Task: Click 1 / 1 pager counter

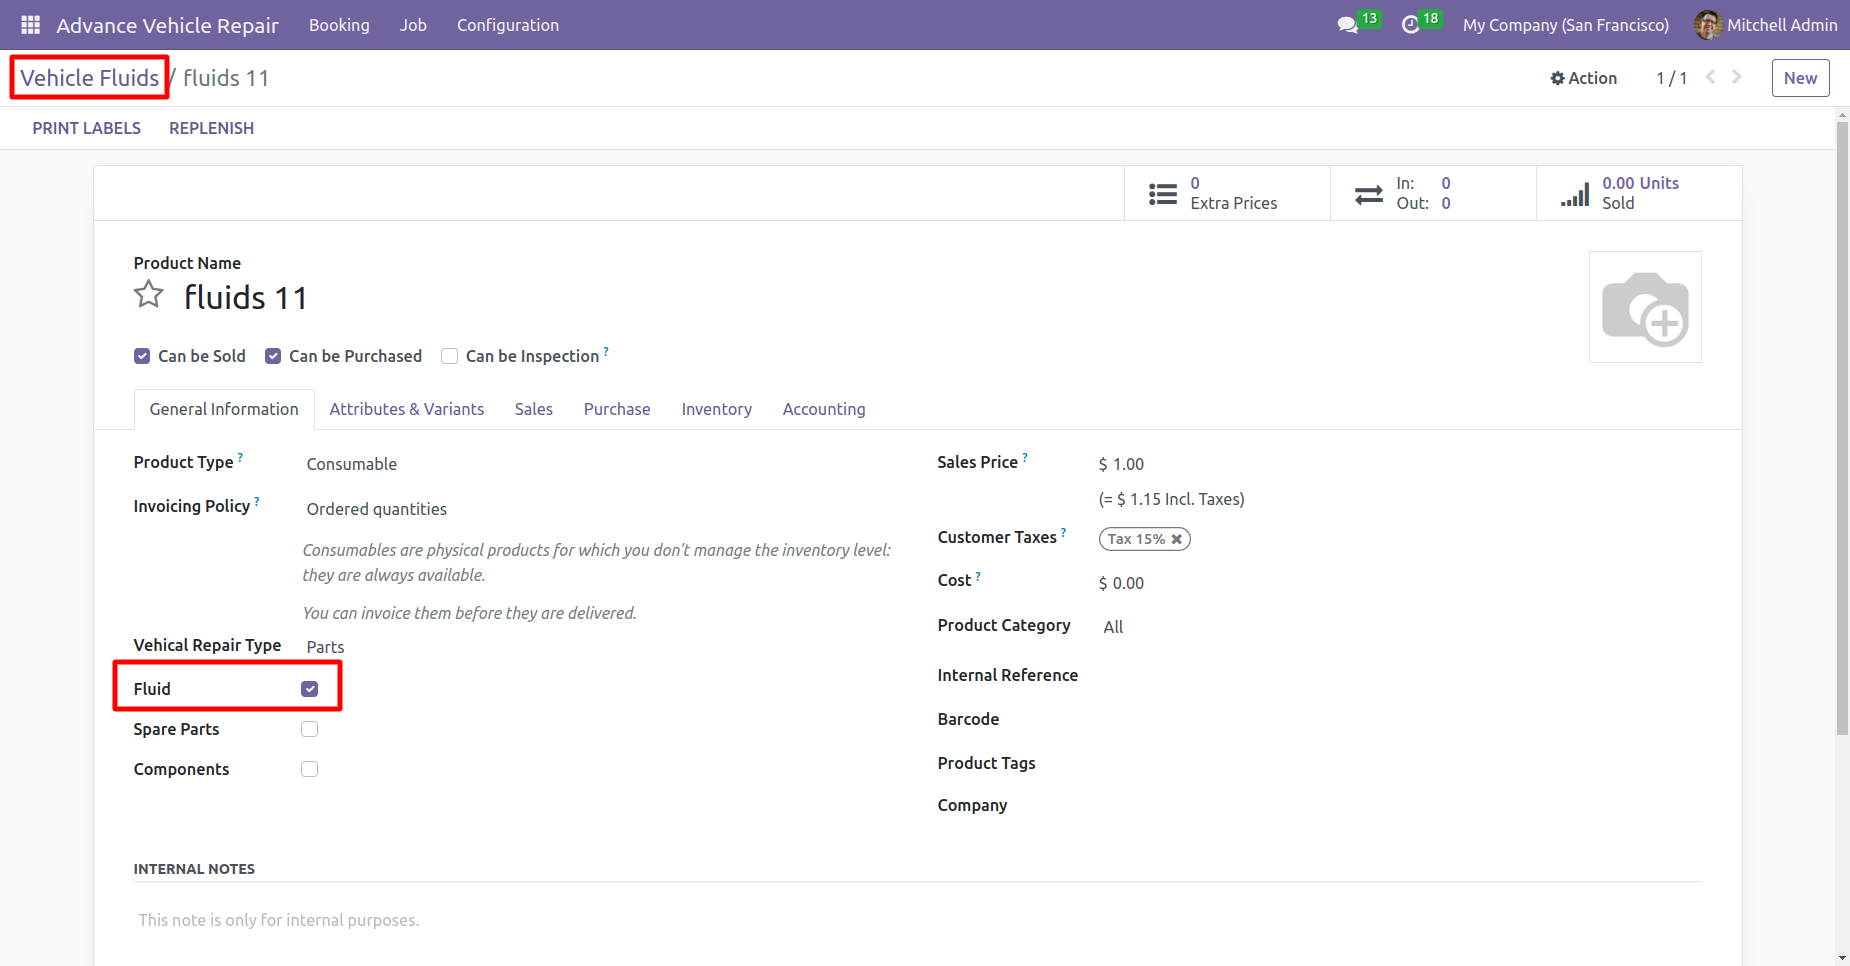Action: (x=1671, y=78)
